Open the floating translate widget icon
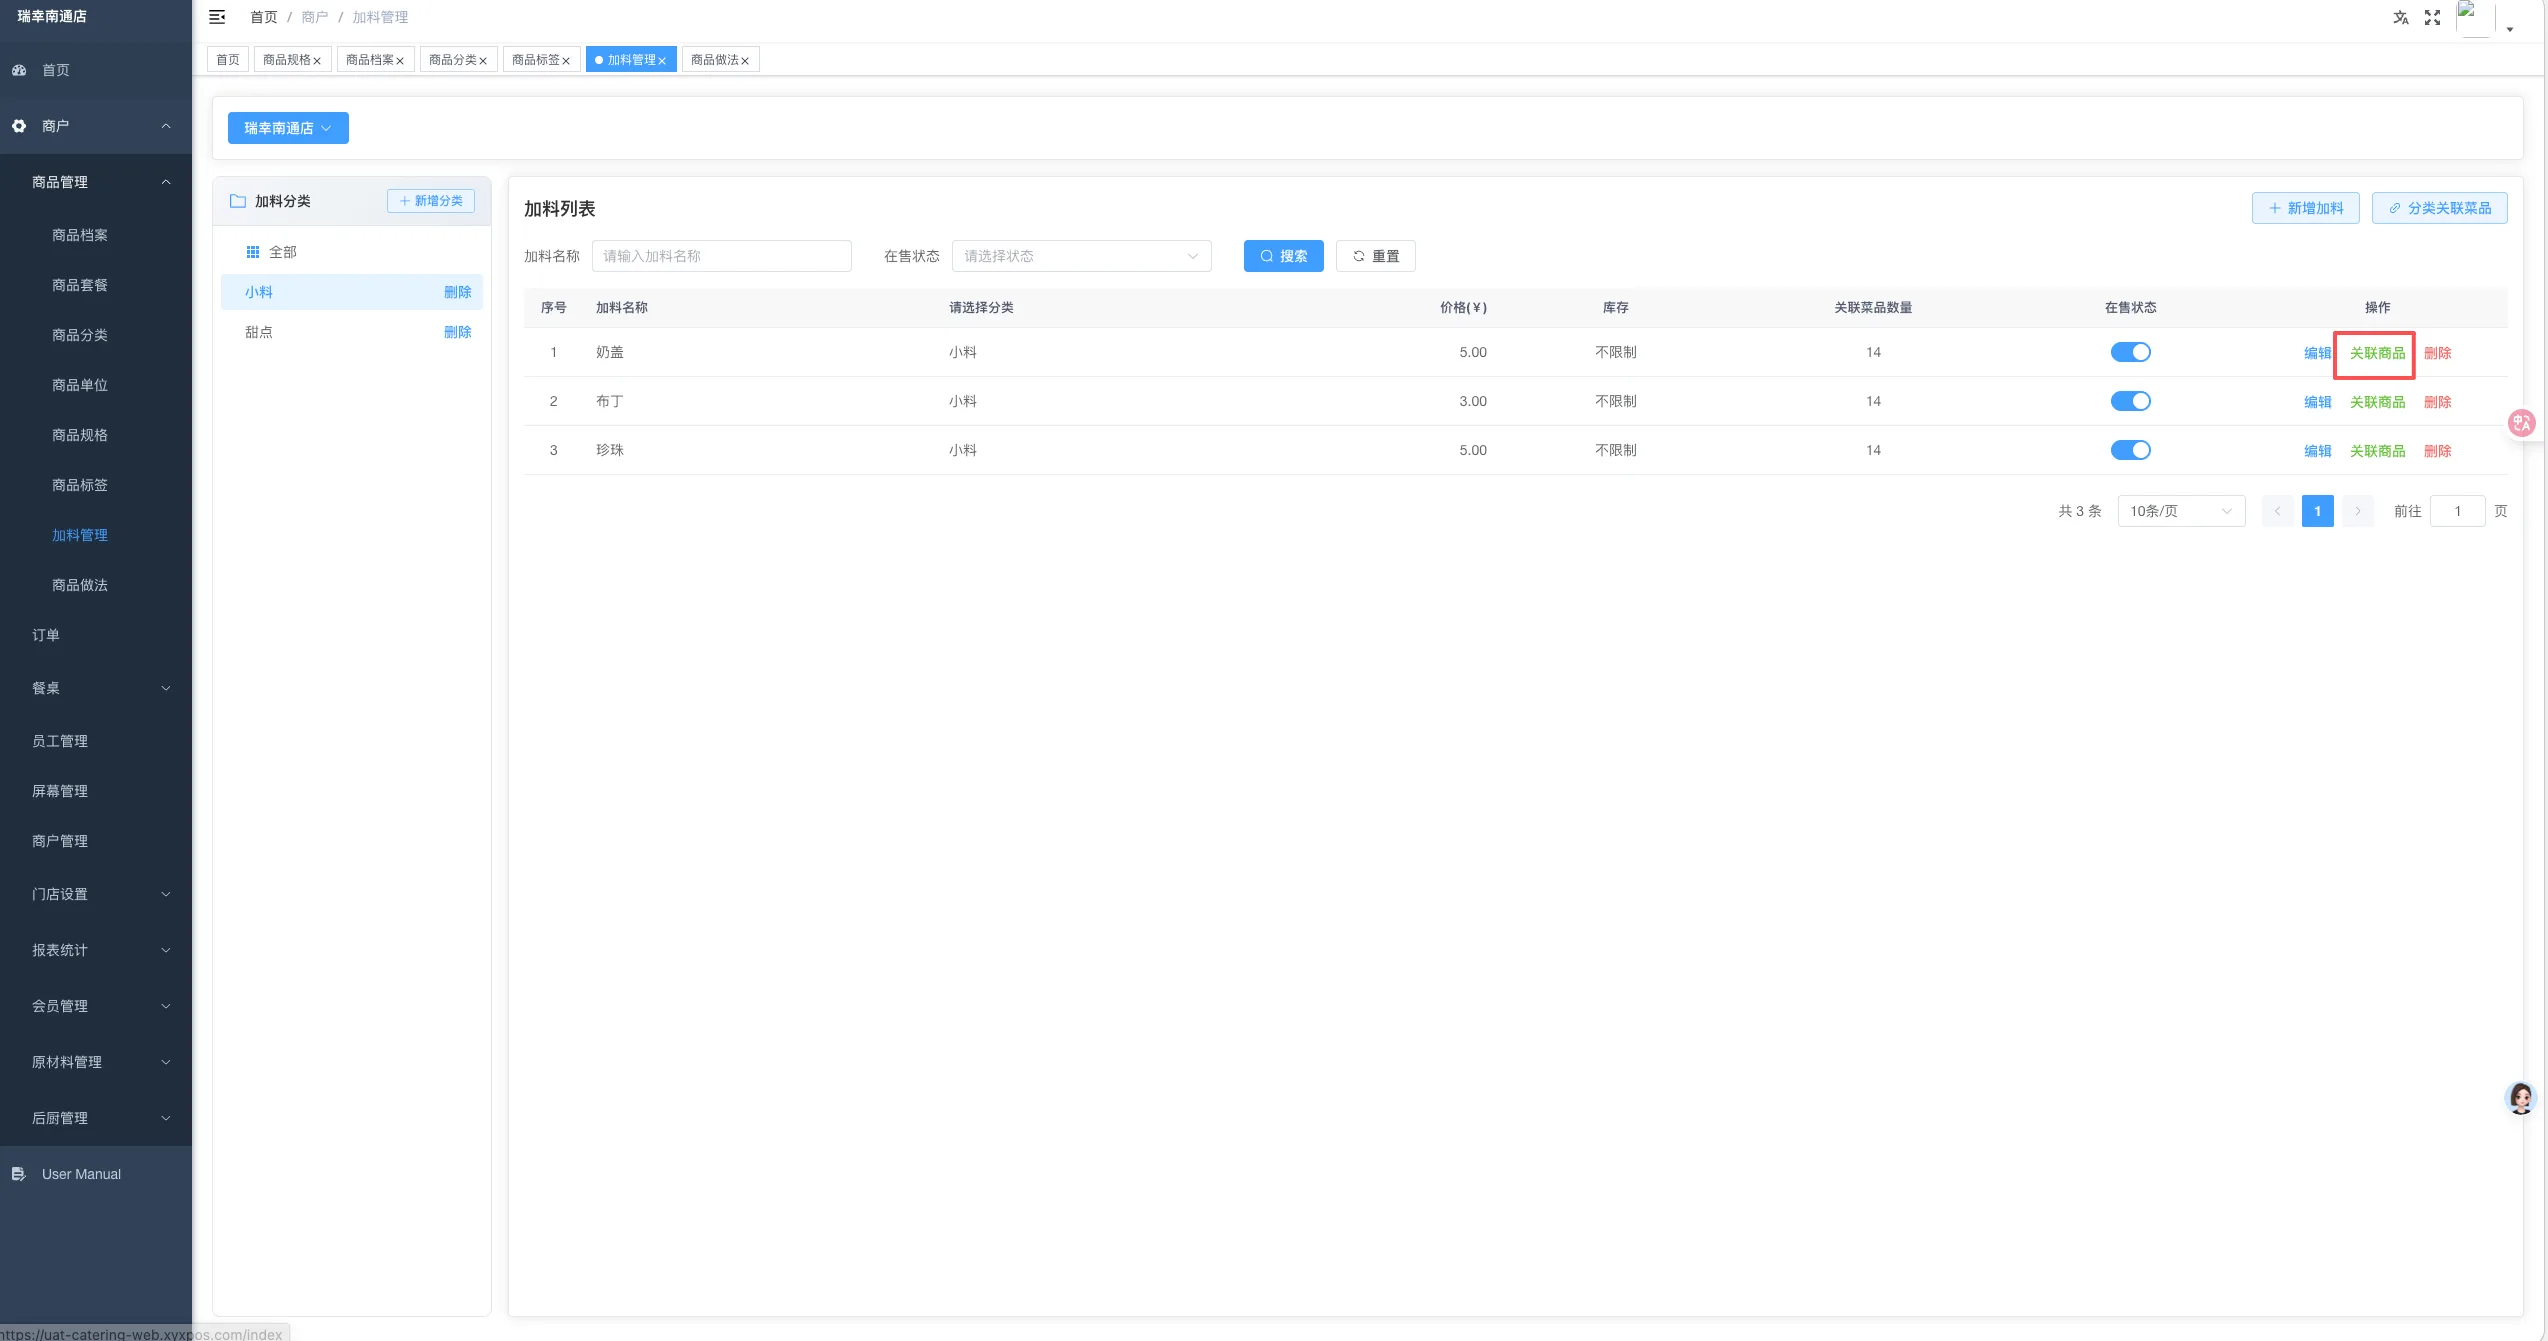This screenshot has height=1341, width=2548. 2521,423
